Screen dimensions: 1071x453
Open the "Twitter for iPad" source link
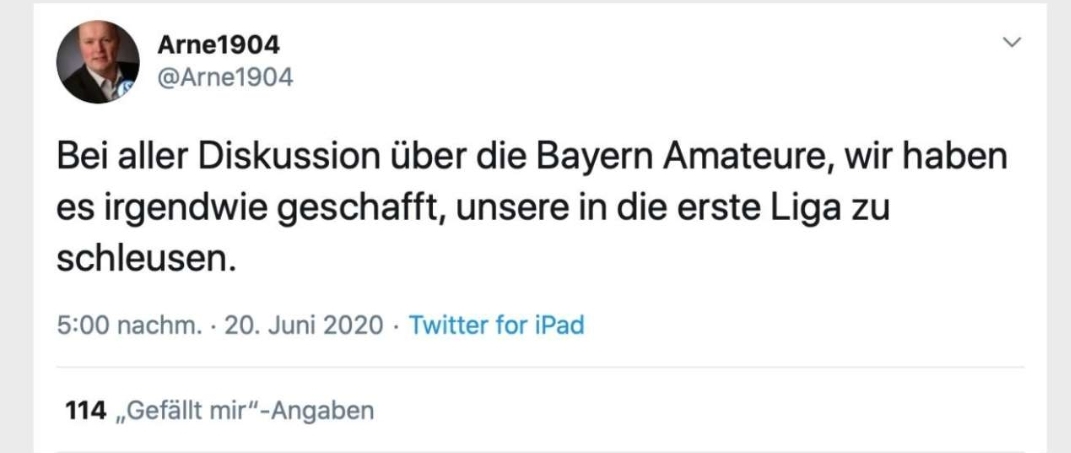pos(497,326)
